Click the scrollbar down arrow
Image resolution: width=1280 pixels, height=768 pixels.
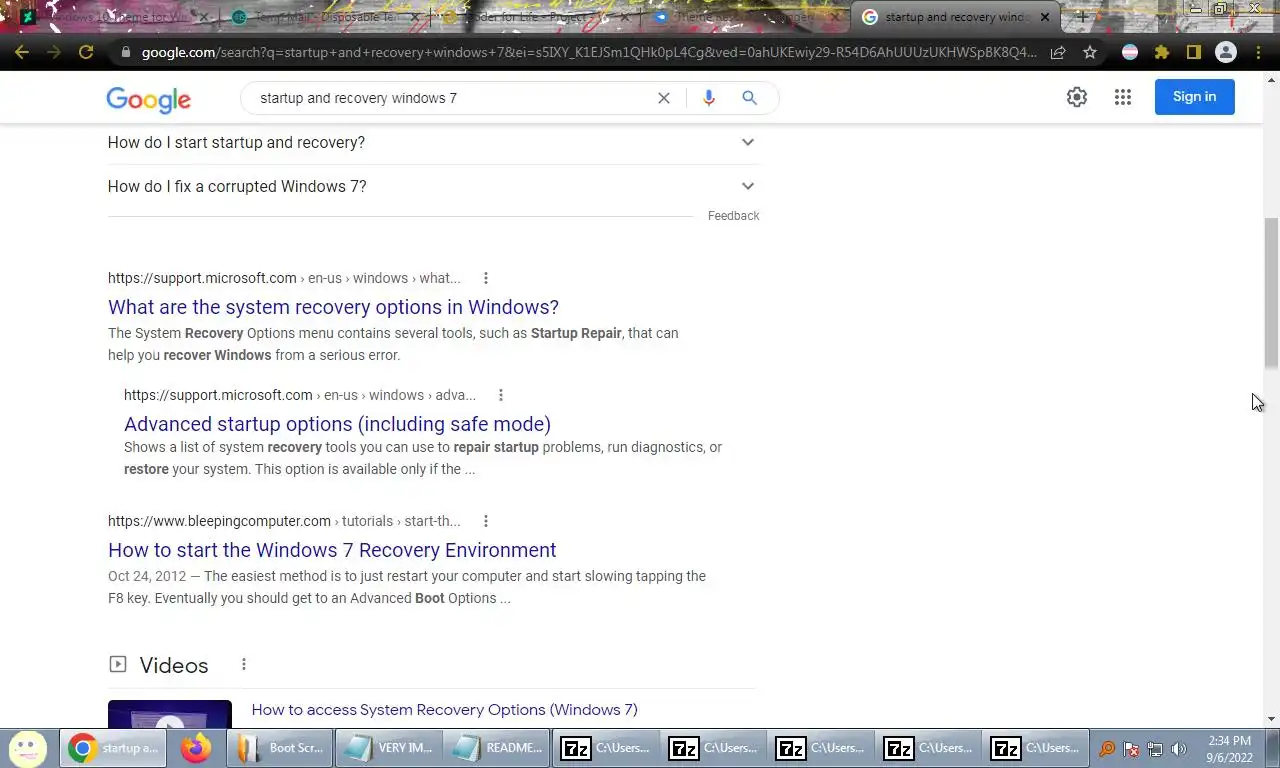[x=1271, y=719]
